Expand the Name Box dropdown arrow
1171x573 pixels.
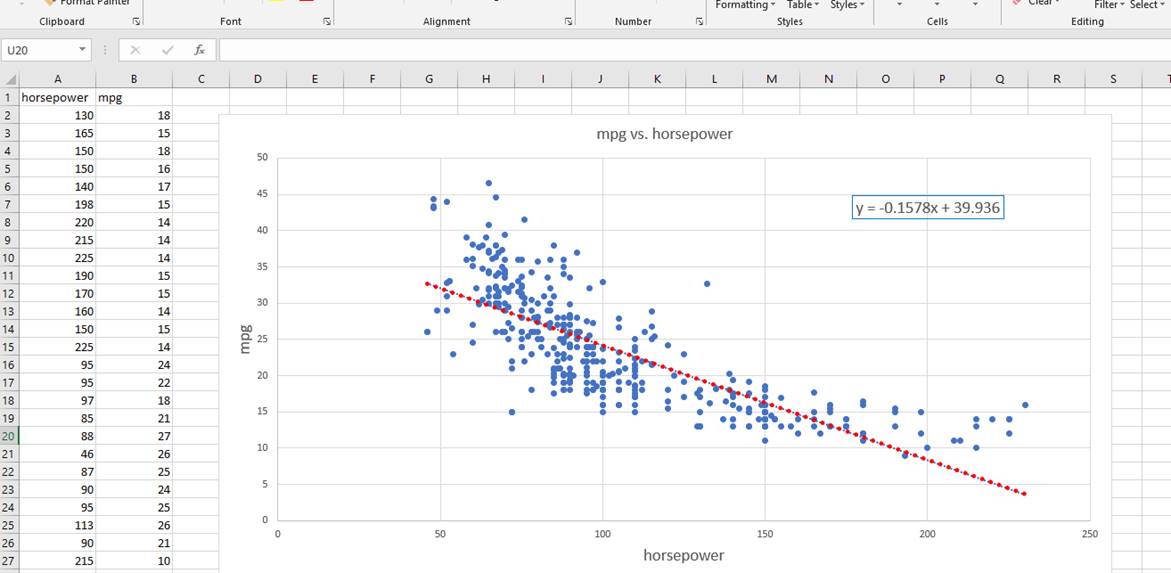pyautogui.click(x=82, y=50)
